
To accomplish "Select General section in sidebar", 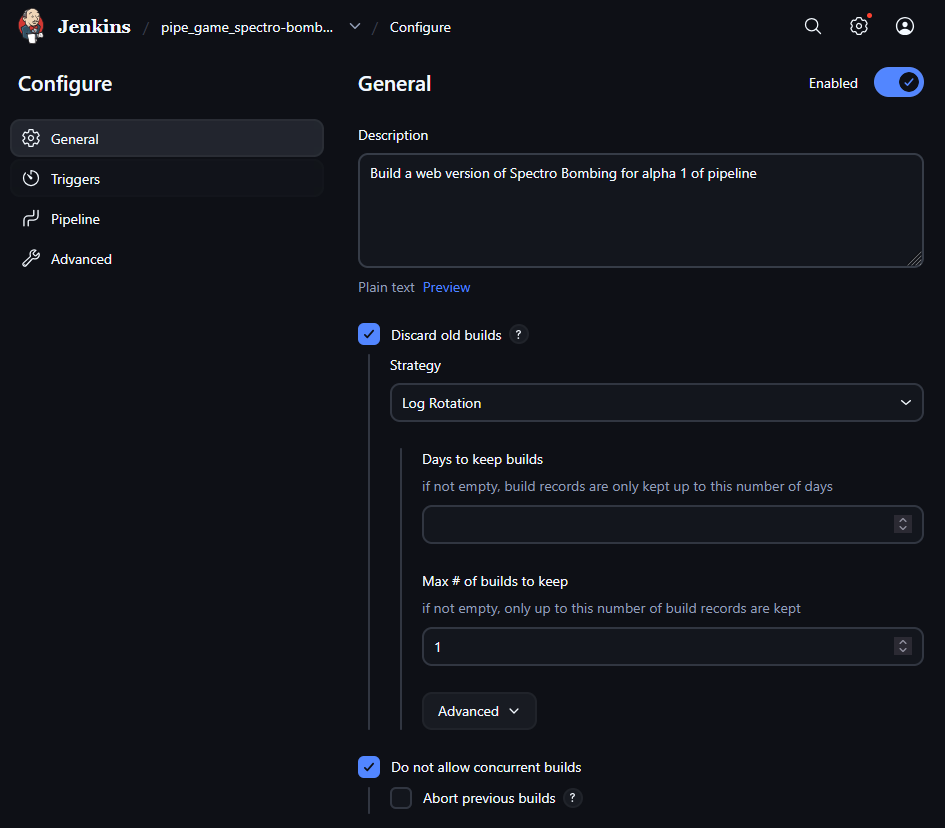I will tap(167, 139).
